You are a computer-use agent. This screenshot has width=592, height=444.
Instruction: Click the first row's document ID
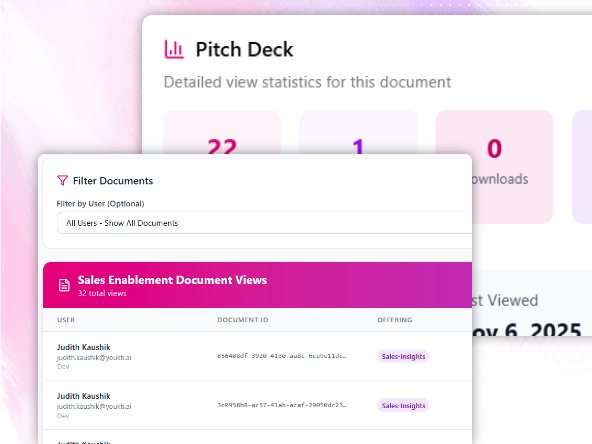click(x=282, y=356)
